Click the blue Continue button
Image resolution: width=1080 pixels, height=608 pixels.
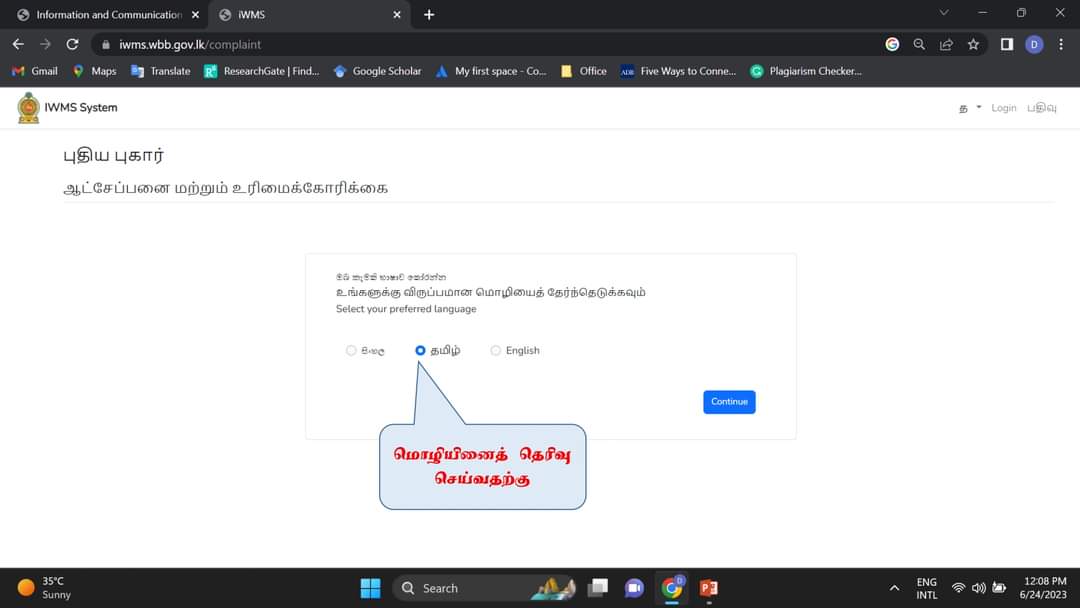tap(729, 402)
